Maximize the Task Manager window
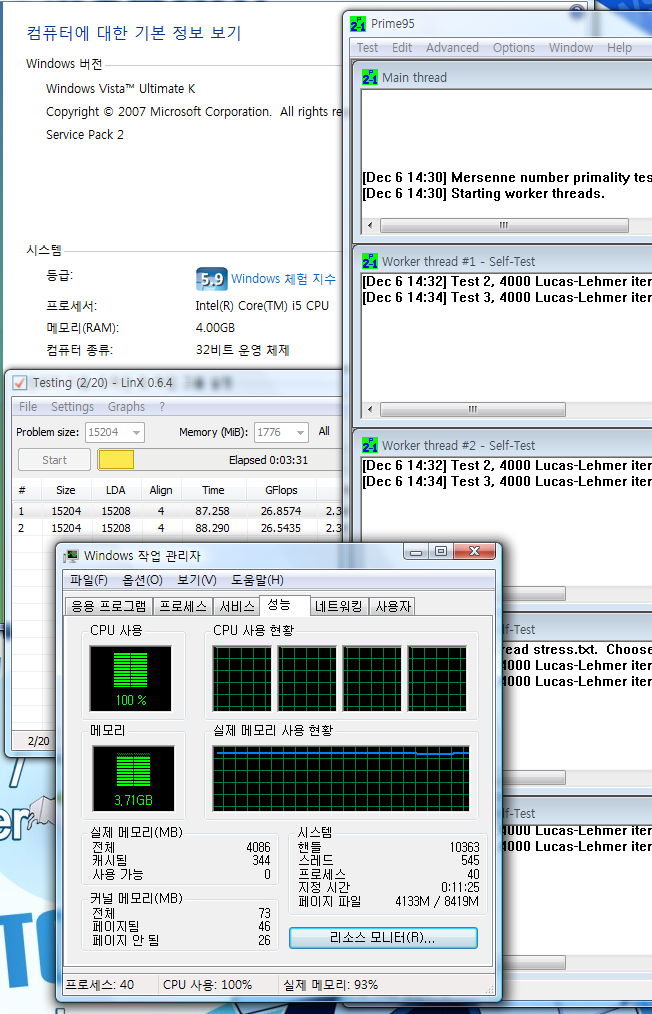 click(441, 552)
